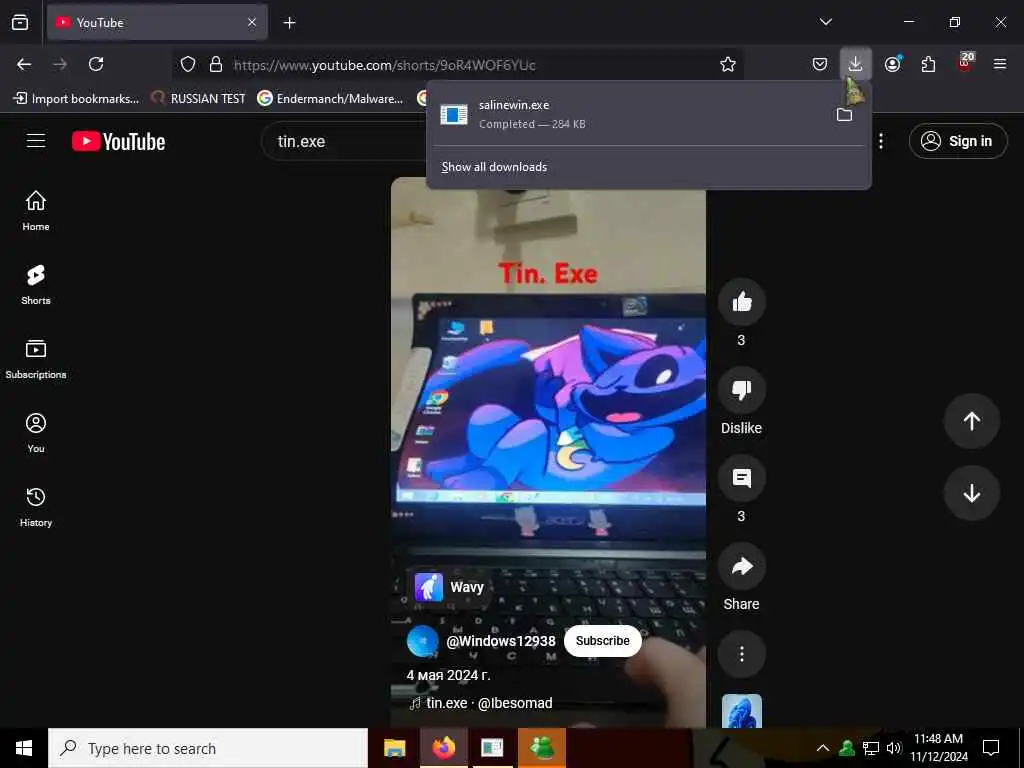
Task: Open a new browser tab
Action: pyautogui.click(x=289, y=23)
